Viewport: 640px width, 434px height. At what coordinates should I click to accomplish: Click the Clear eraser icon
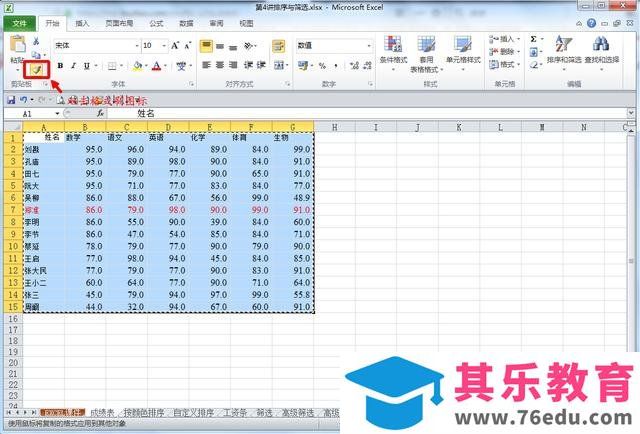534,65
